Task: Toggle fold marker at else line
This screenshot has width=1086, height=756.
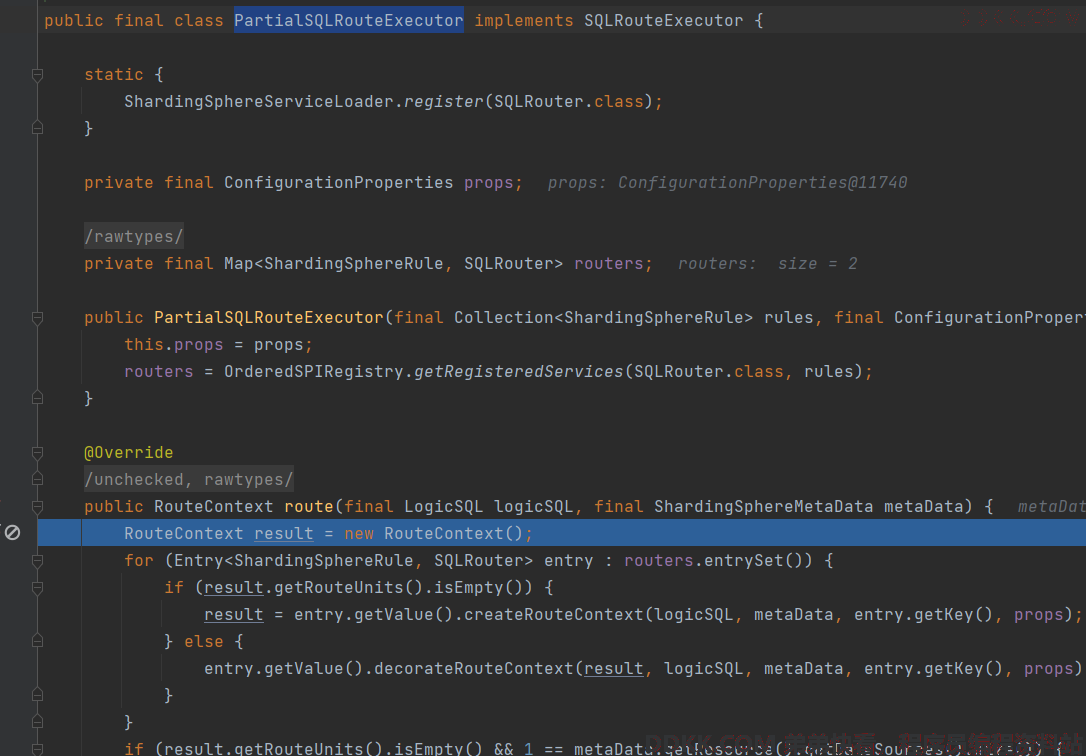Action: (37, 642)
